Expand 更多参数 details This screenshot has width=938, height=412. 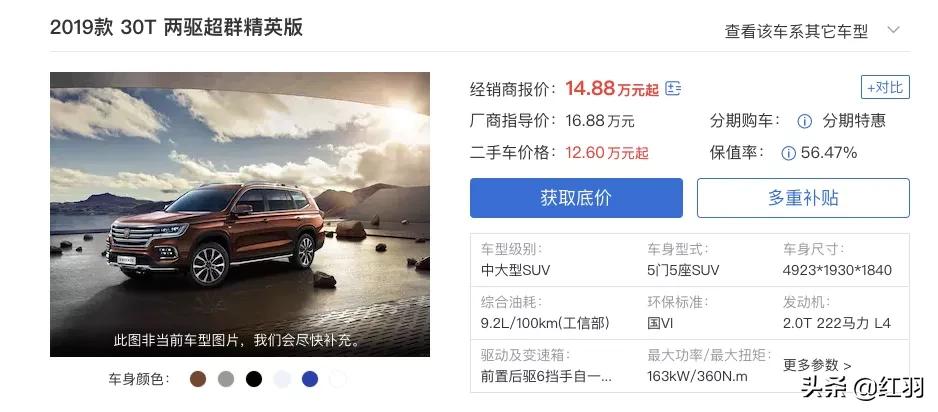coord(817,365)
